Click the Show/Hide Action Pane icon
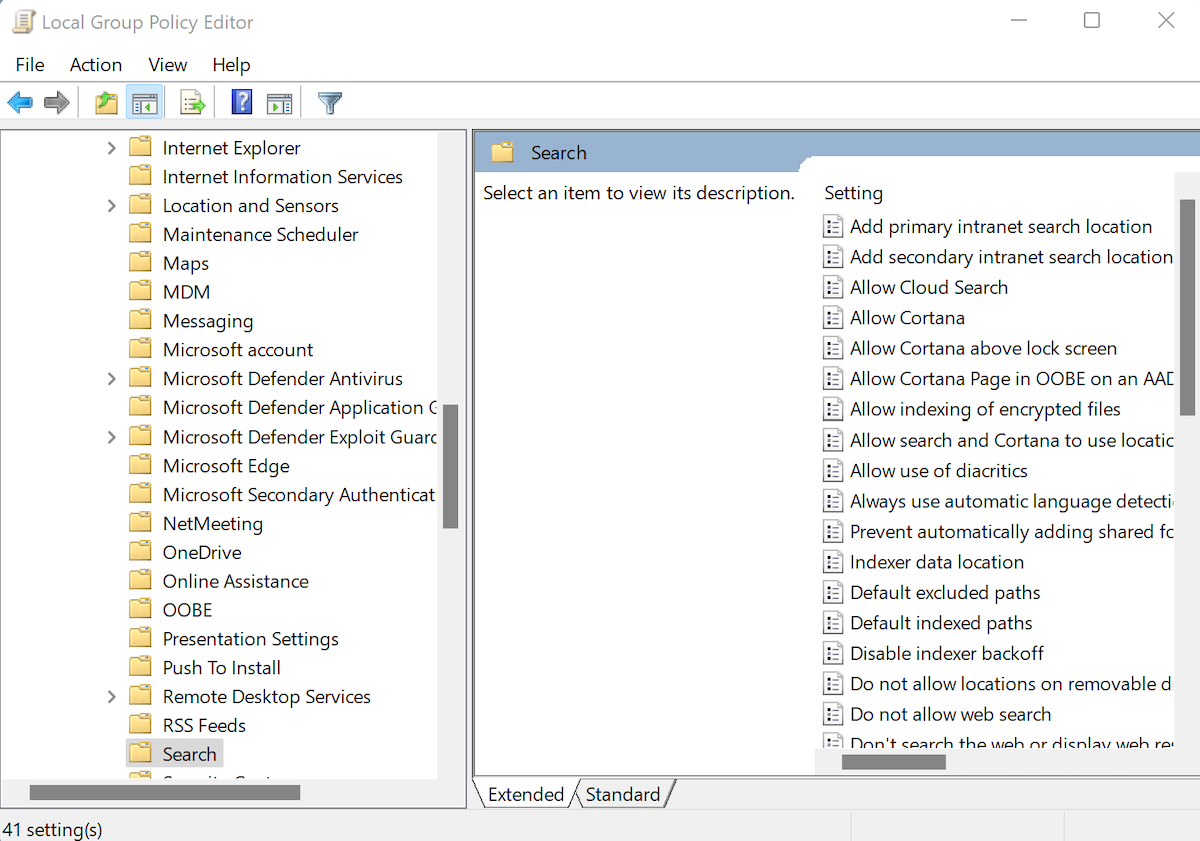 pos(279,101)
